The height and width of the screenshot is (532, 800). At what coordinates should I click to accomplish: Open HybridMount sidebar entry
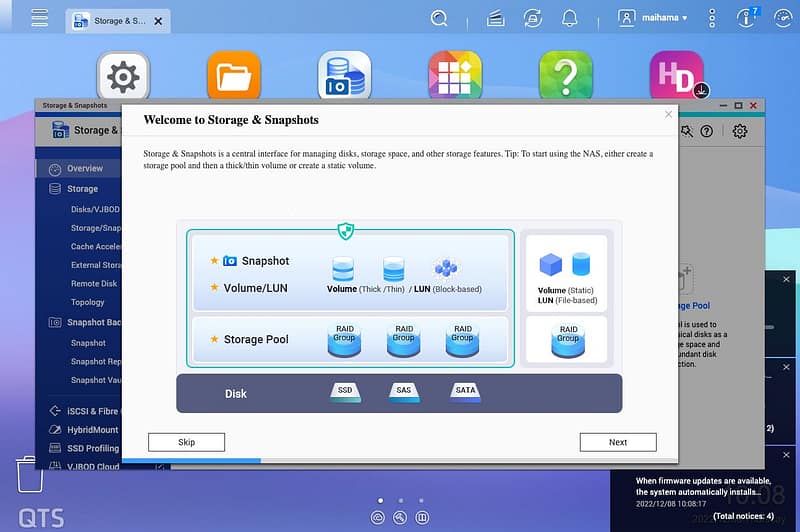pos(84,430)
